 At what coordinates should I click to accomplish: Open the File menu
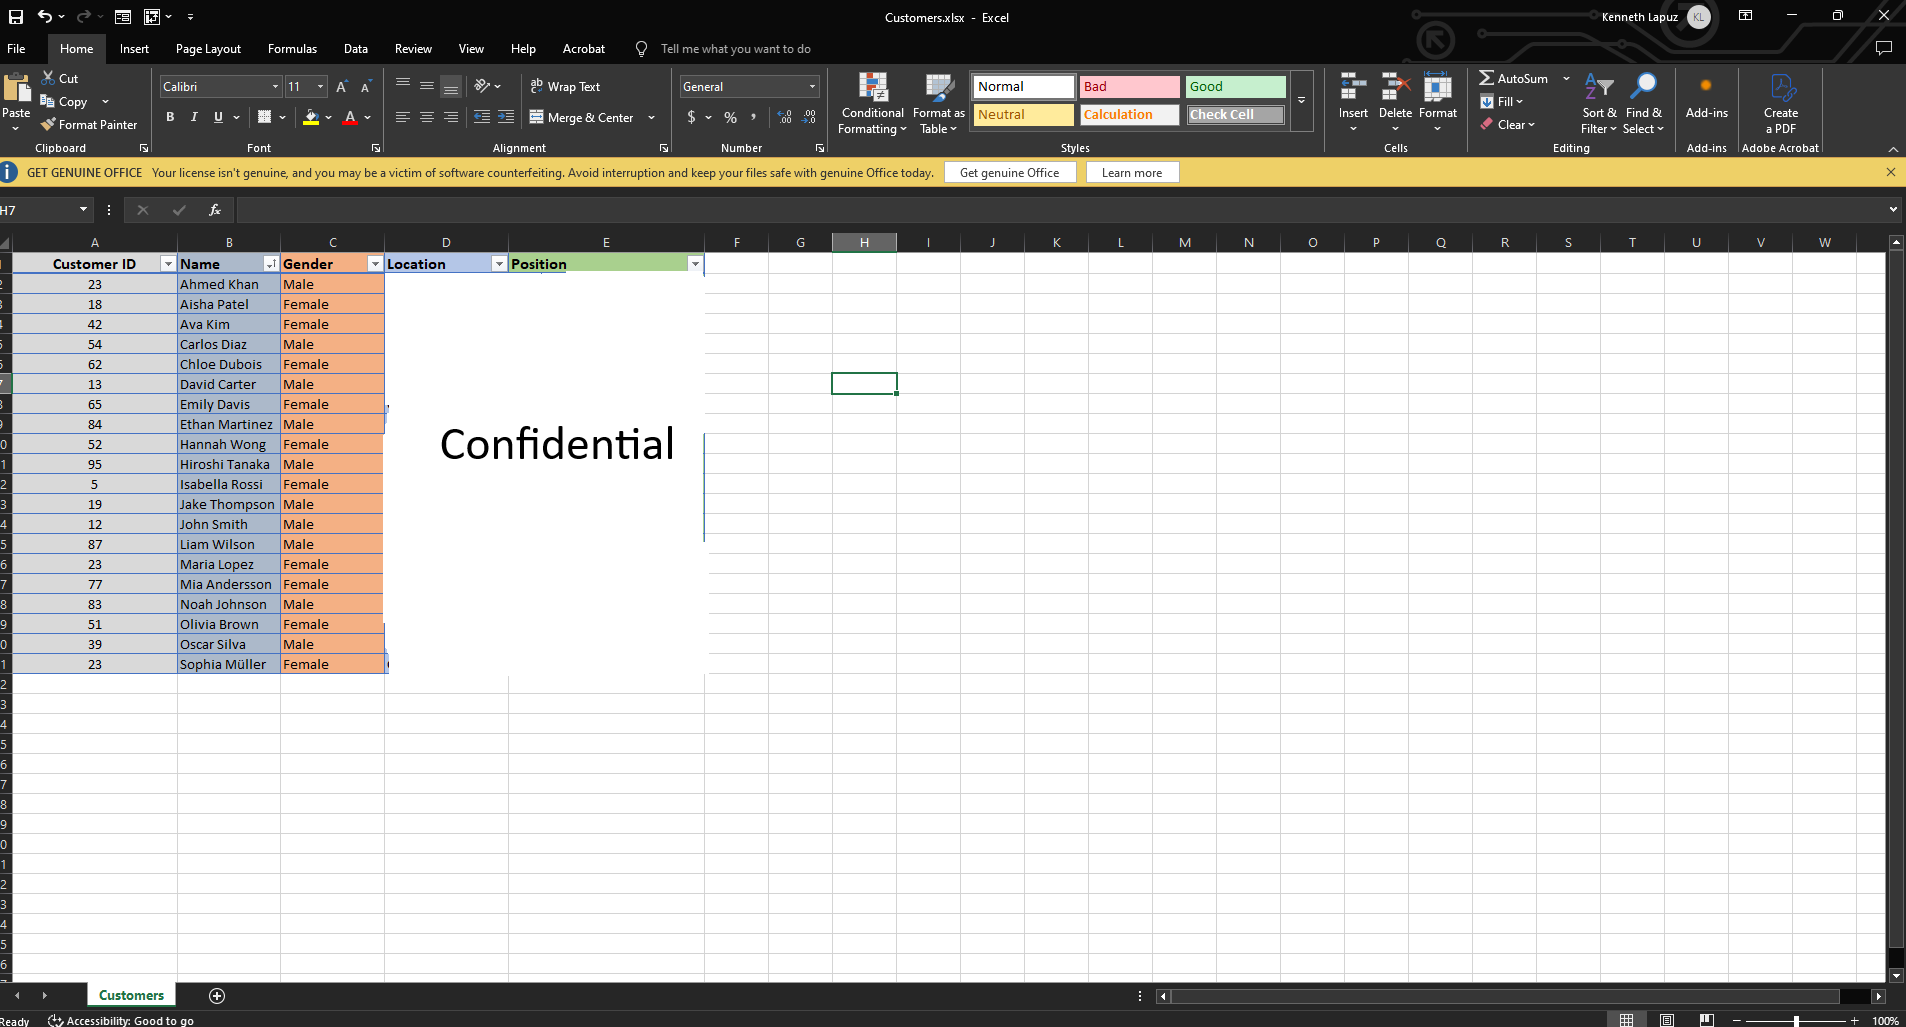click(x=16, y=48)
